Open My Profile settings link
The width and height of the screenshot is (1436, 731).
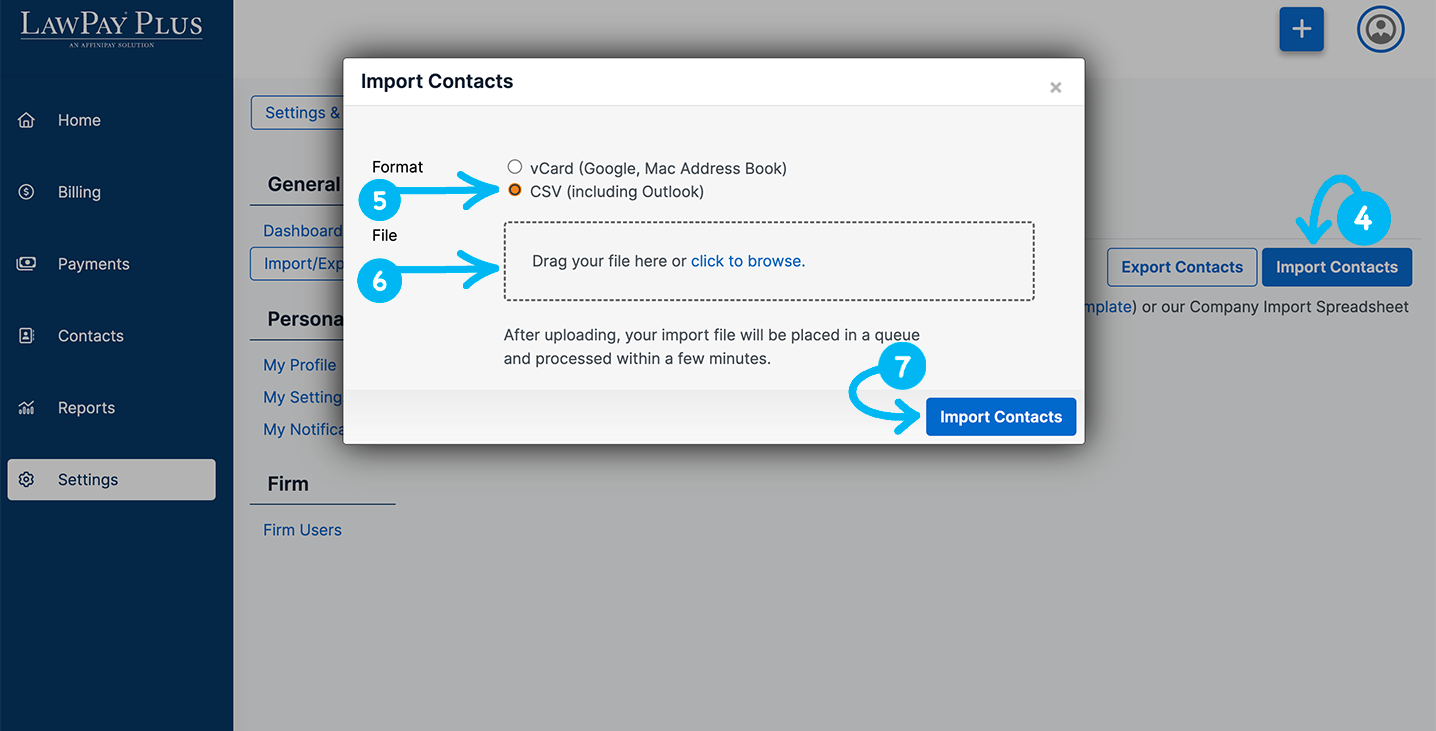(x=299, y=365)
